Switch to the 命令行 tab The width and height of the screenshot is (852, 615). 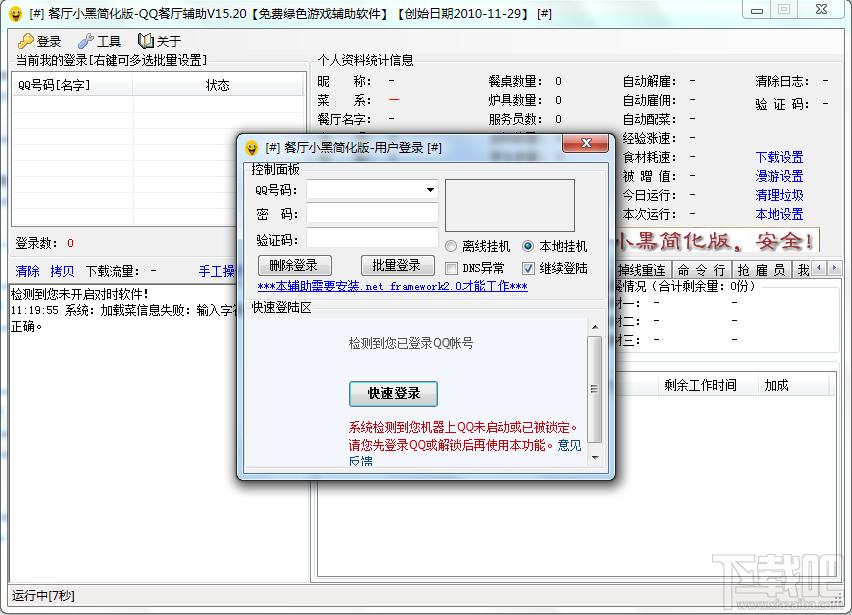[x=701, y=269]
